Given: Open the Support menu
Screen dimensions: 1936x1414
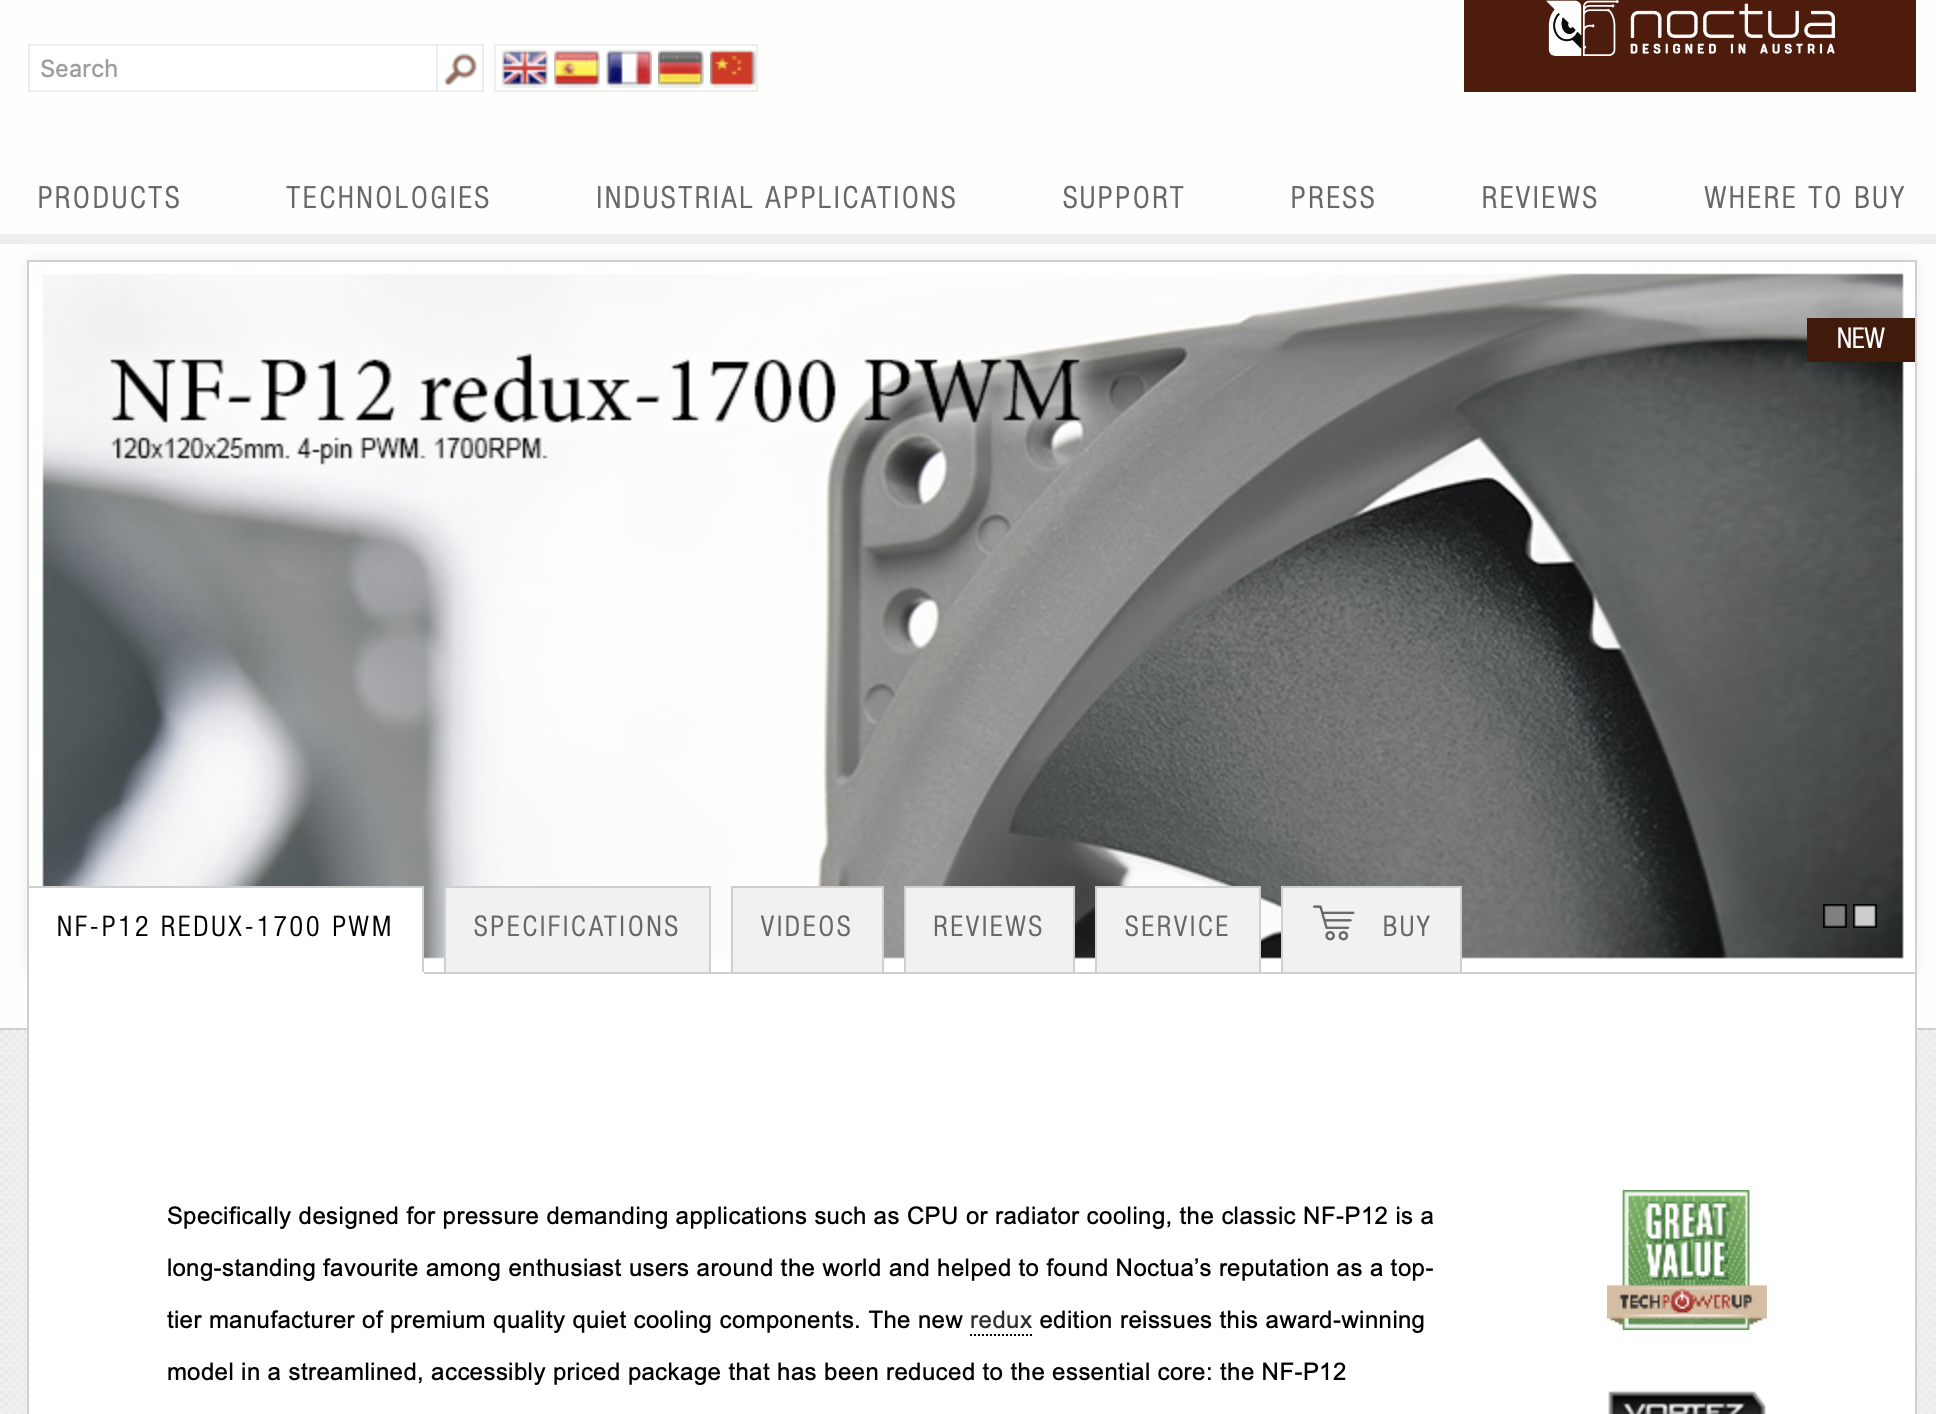Looking at the screenshot, I should coord(1123,198).
